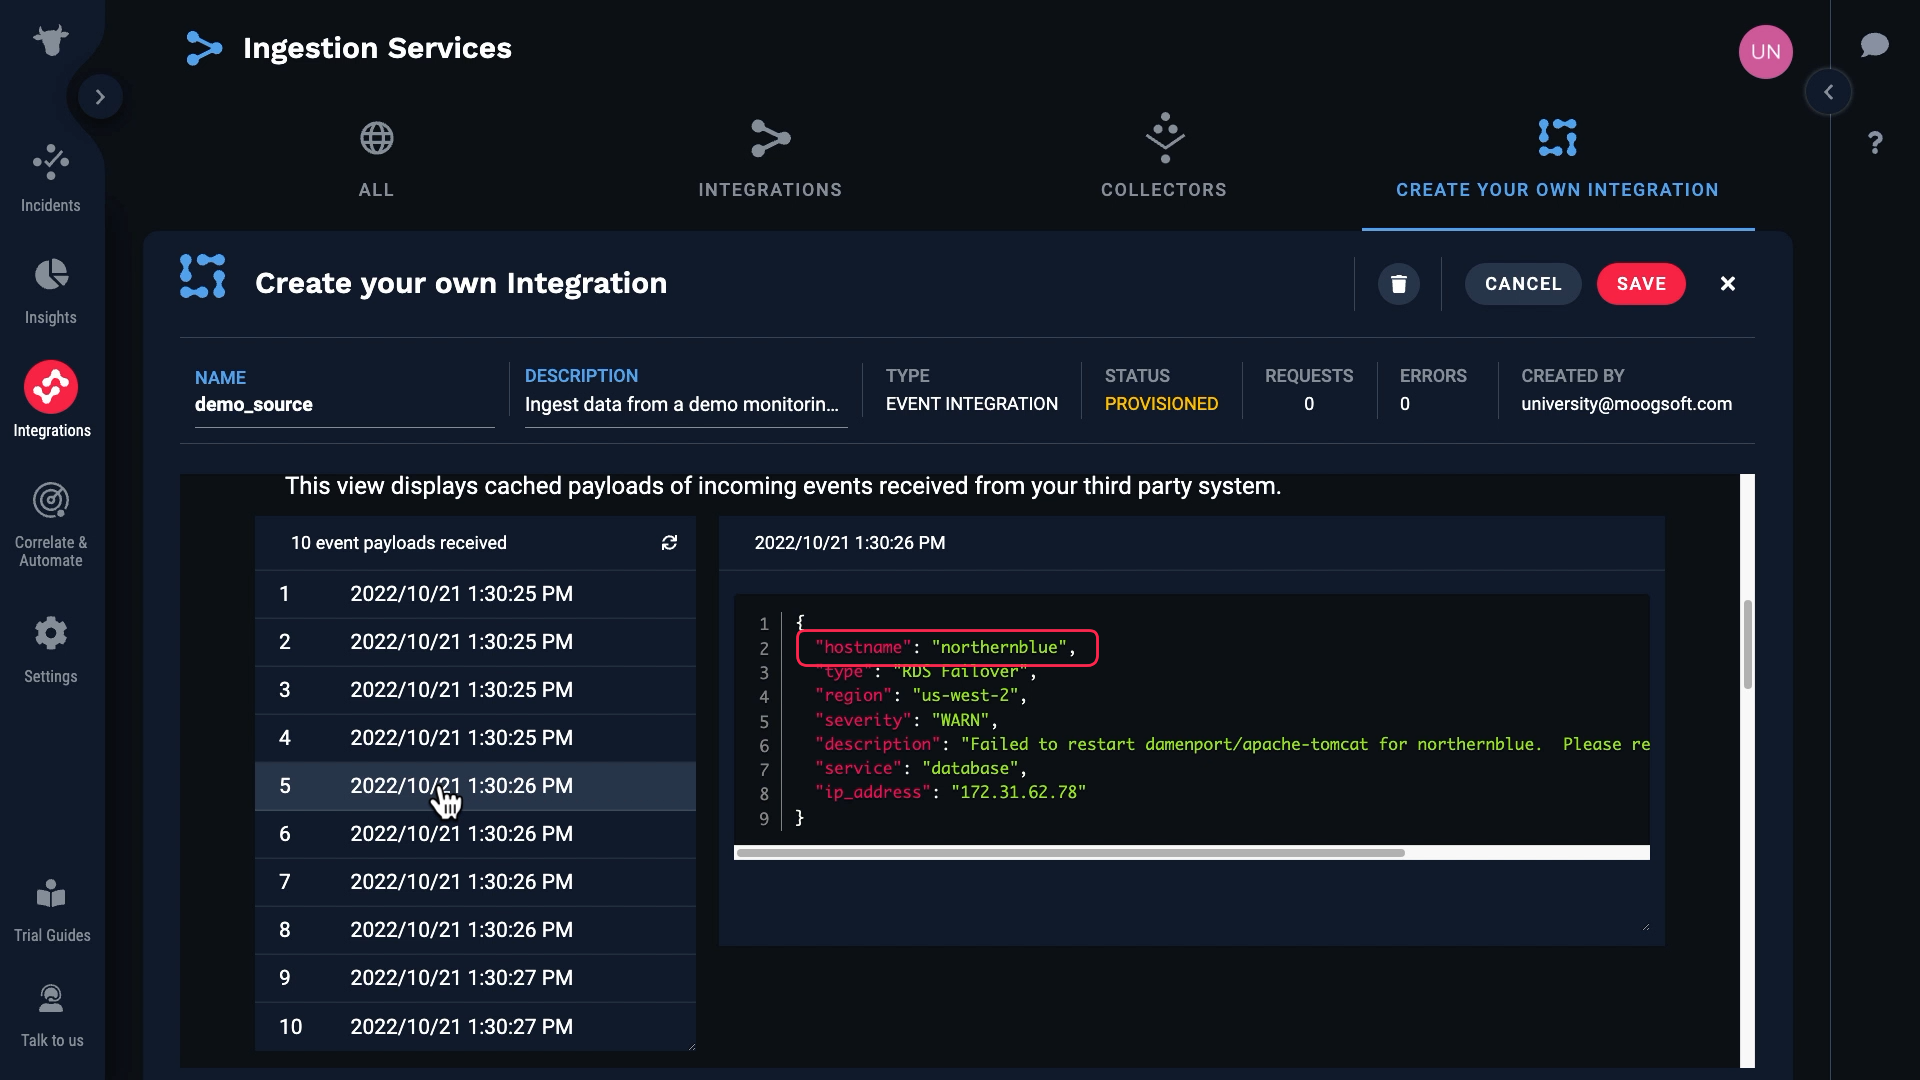Open the Insights pie chart icon

coord(50,275)
